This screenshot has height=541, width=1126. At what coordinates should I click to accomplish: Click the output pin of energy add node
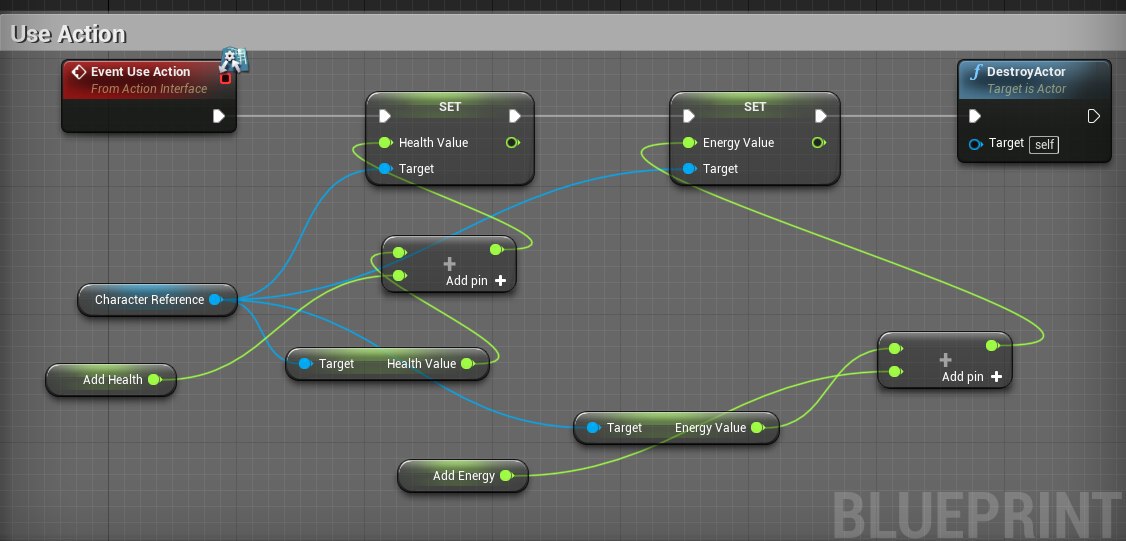[x=992, y=346]
